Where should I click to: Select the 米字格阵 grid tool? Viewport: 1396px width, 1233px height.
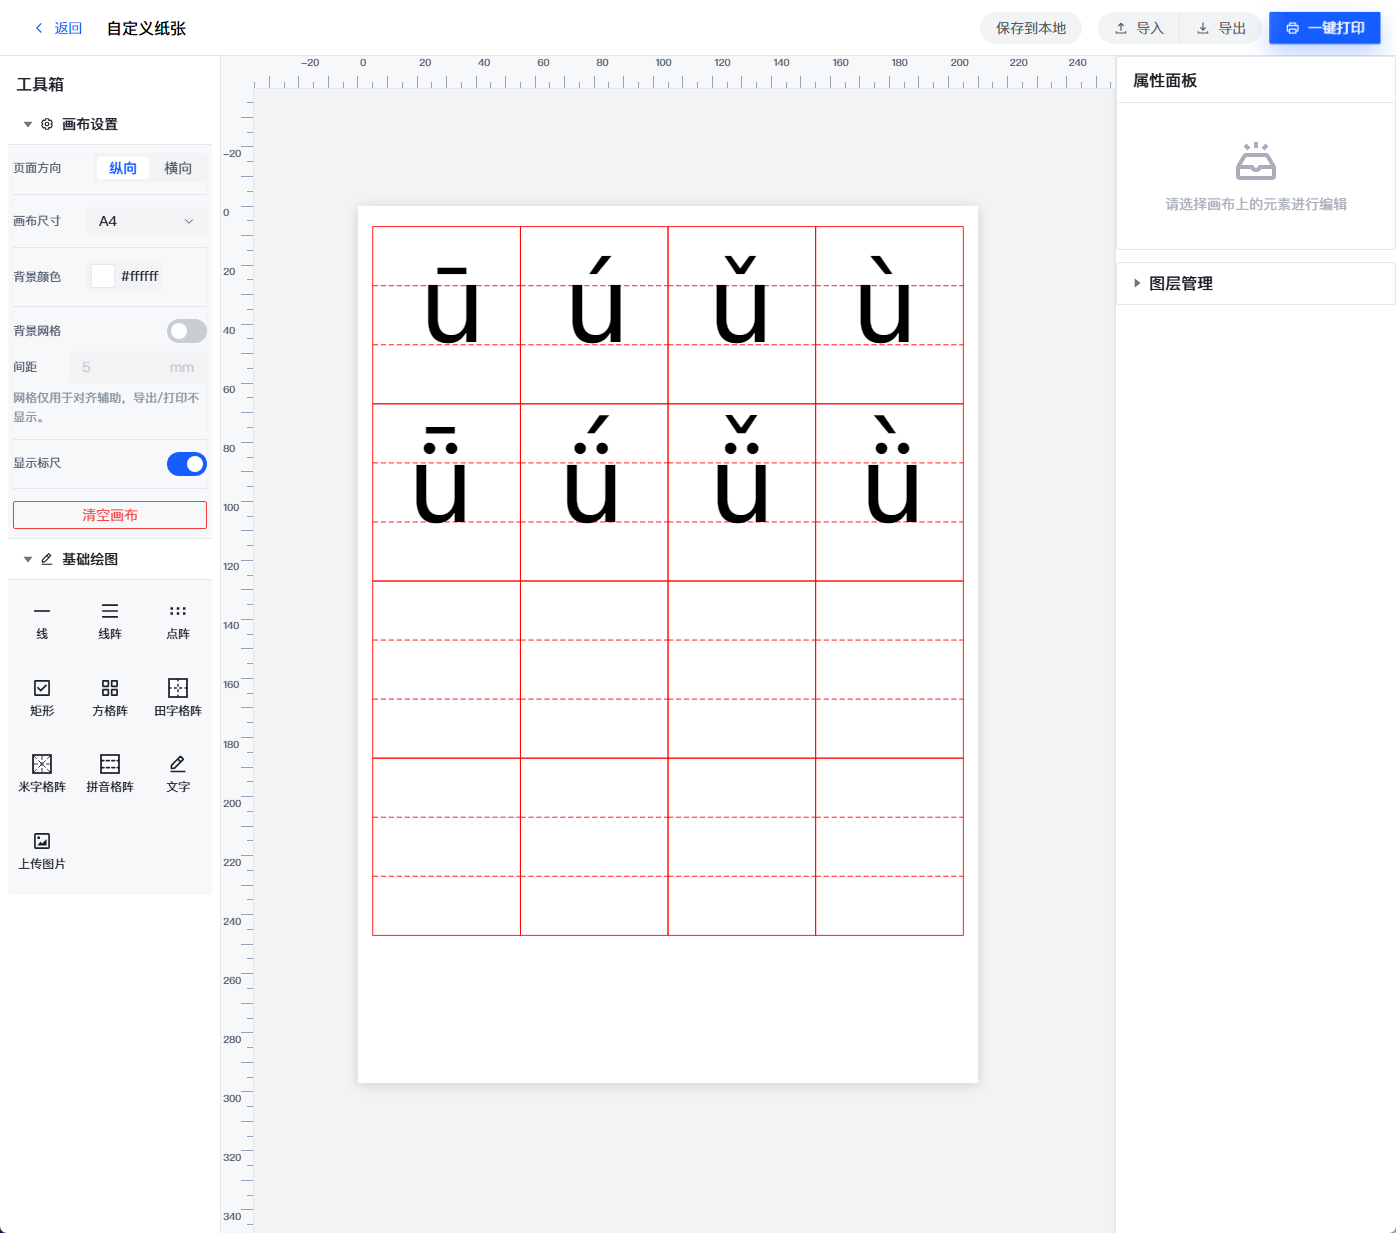42,773
